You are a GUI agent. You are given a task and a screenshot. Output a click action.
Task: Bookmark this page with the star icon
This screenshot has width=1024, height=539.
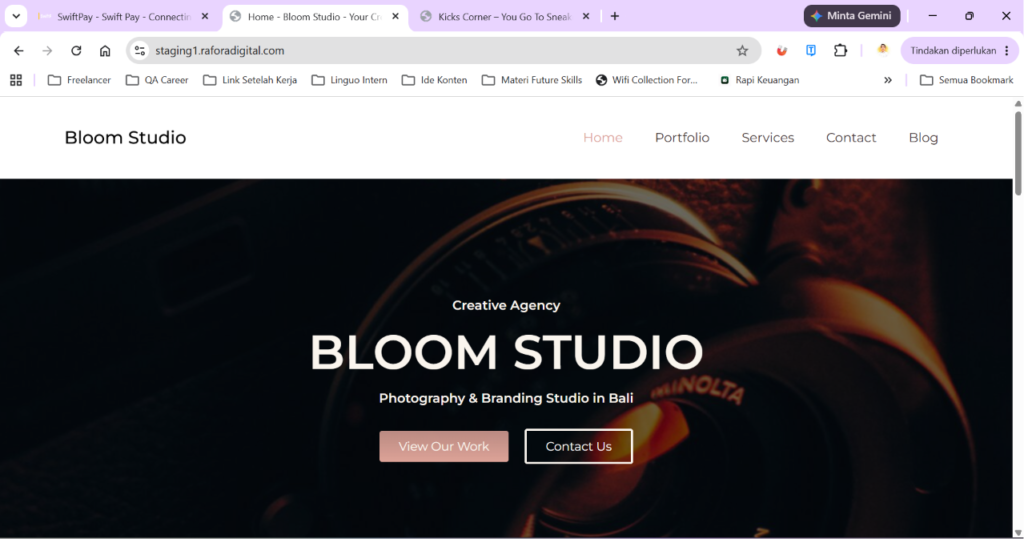point(742,50)
